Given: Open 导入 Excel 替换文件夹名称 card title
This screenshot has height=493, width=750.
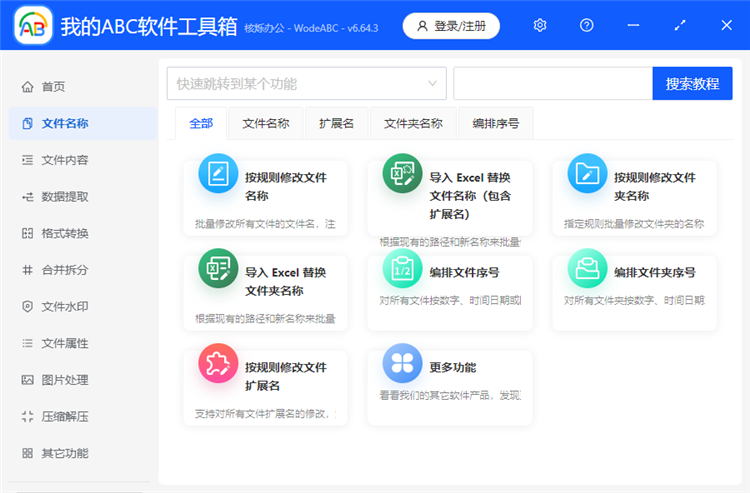Looking at the screenshot, I should coord(286,282).
